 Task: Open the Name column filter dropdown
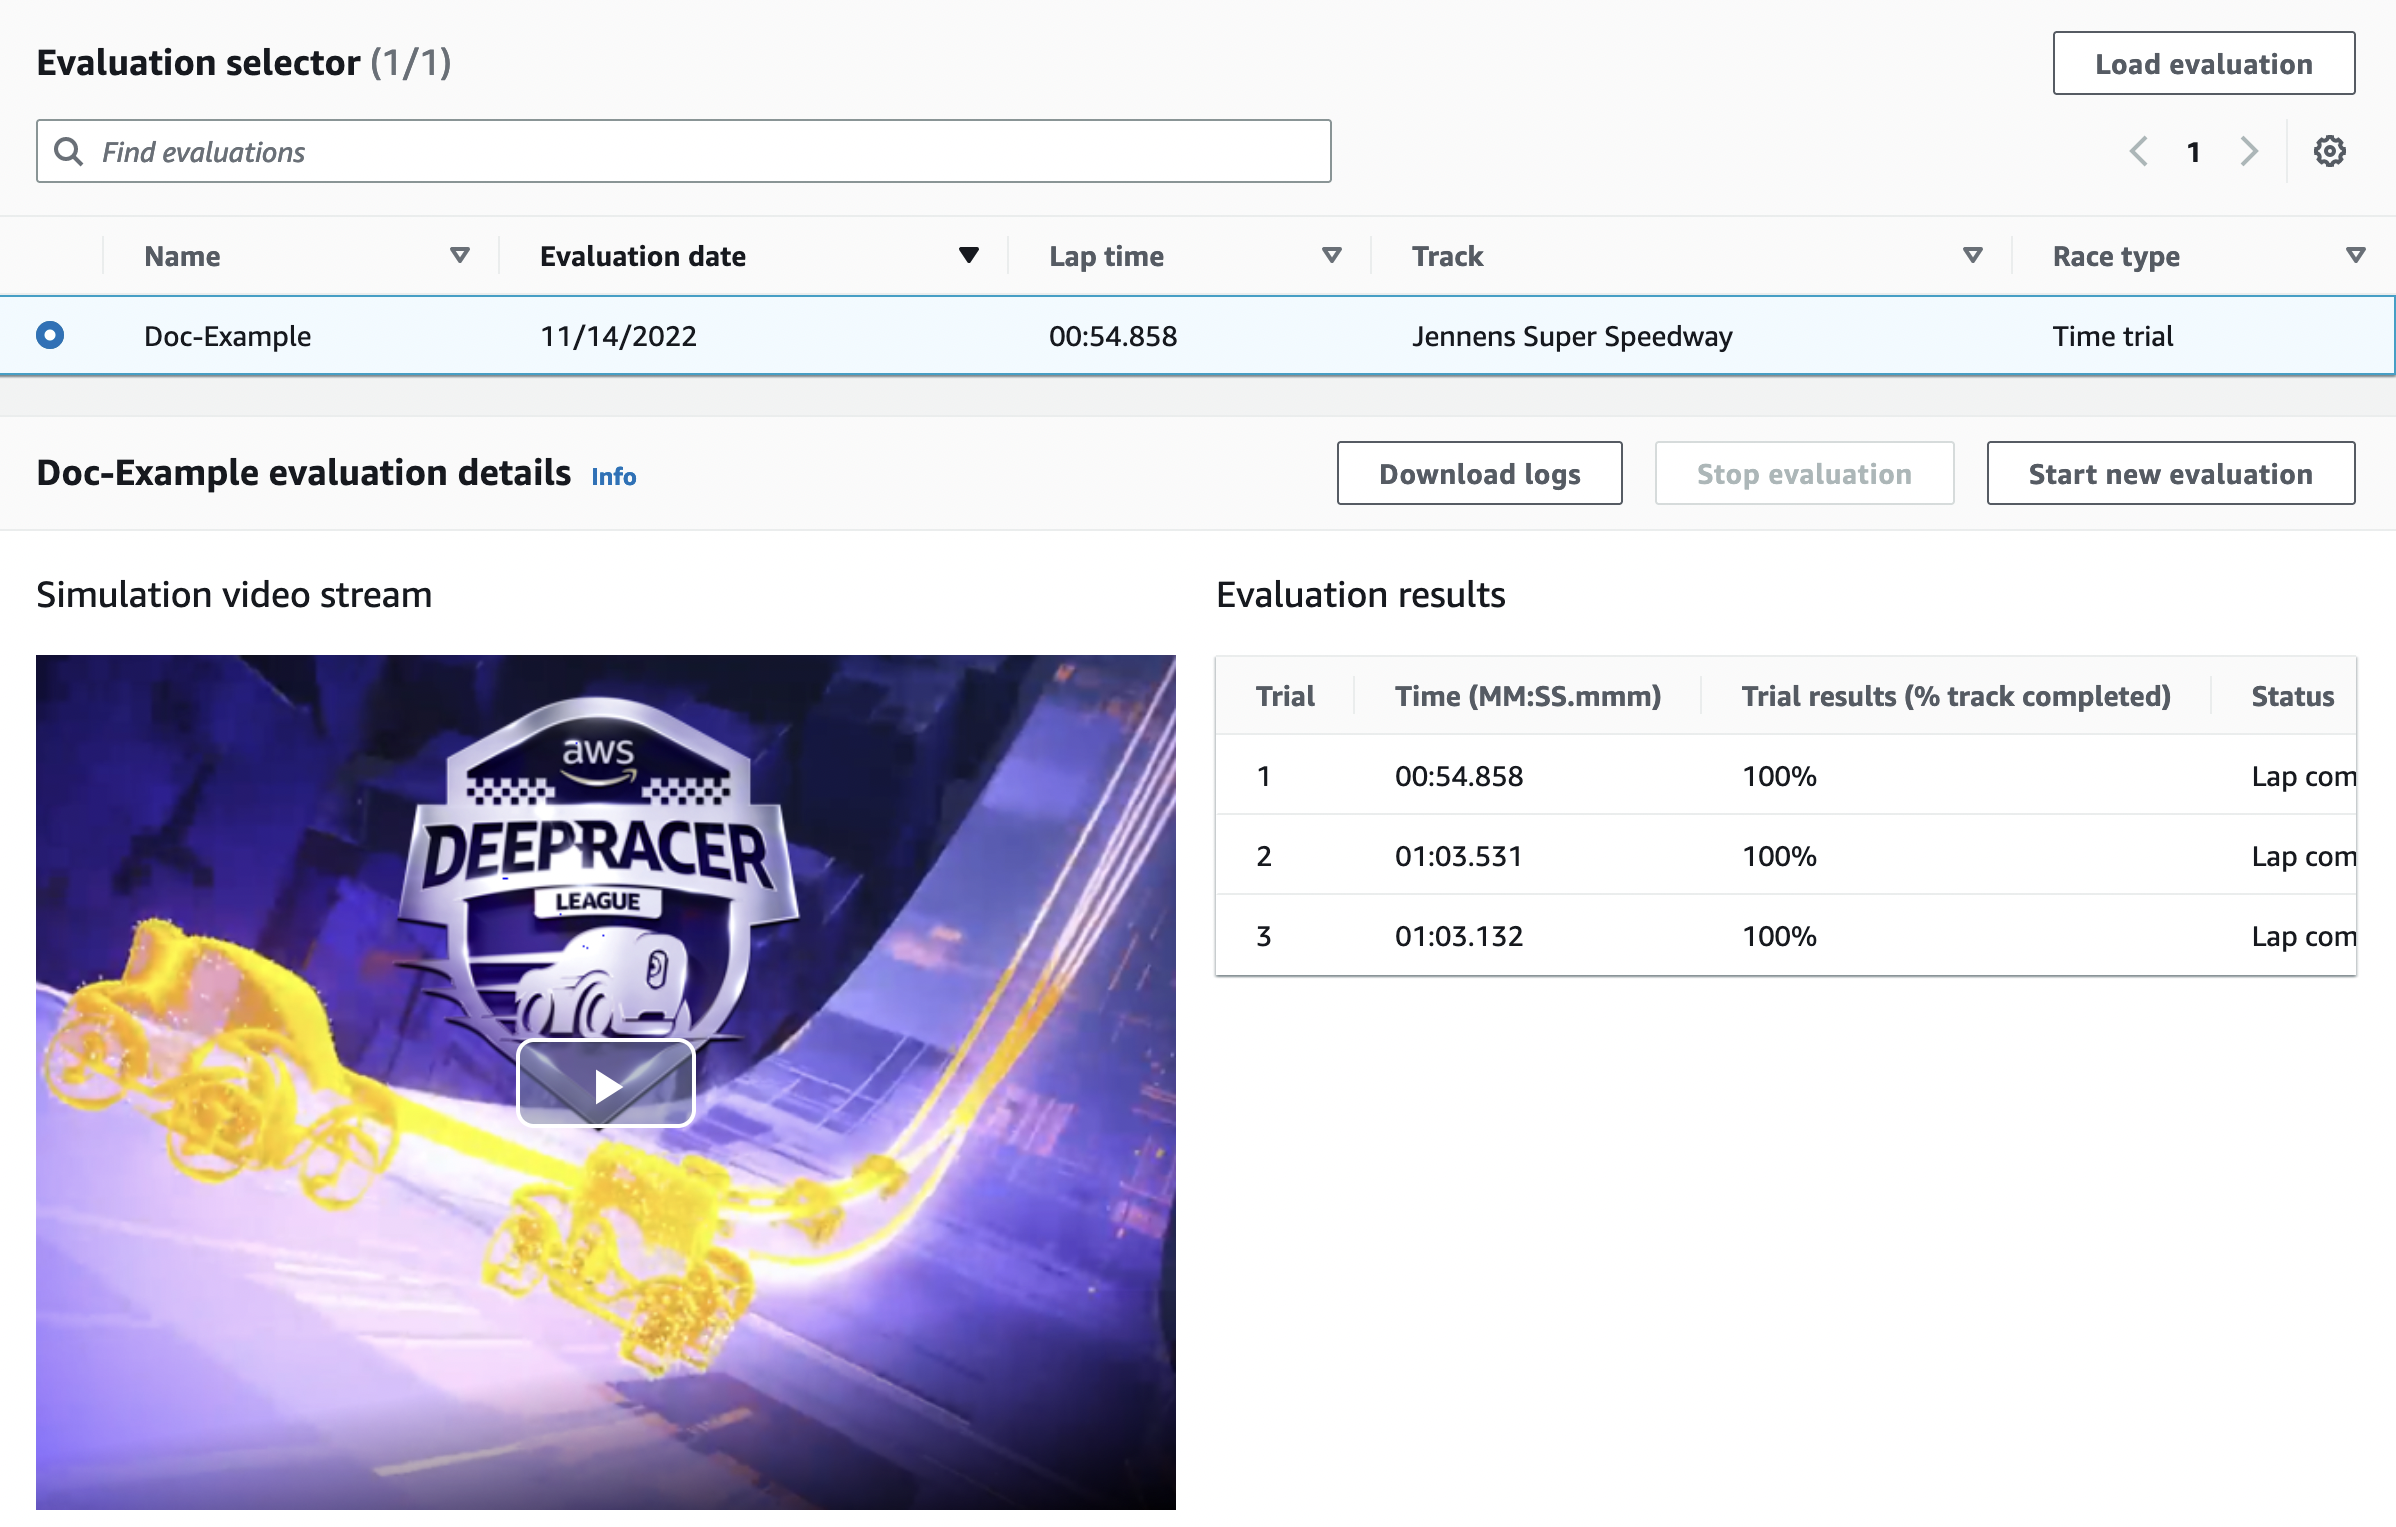coord(460,256)
